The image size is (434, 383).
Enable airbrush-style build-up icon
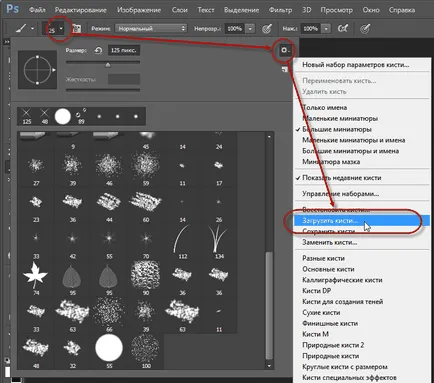(x=342, y=29)
